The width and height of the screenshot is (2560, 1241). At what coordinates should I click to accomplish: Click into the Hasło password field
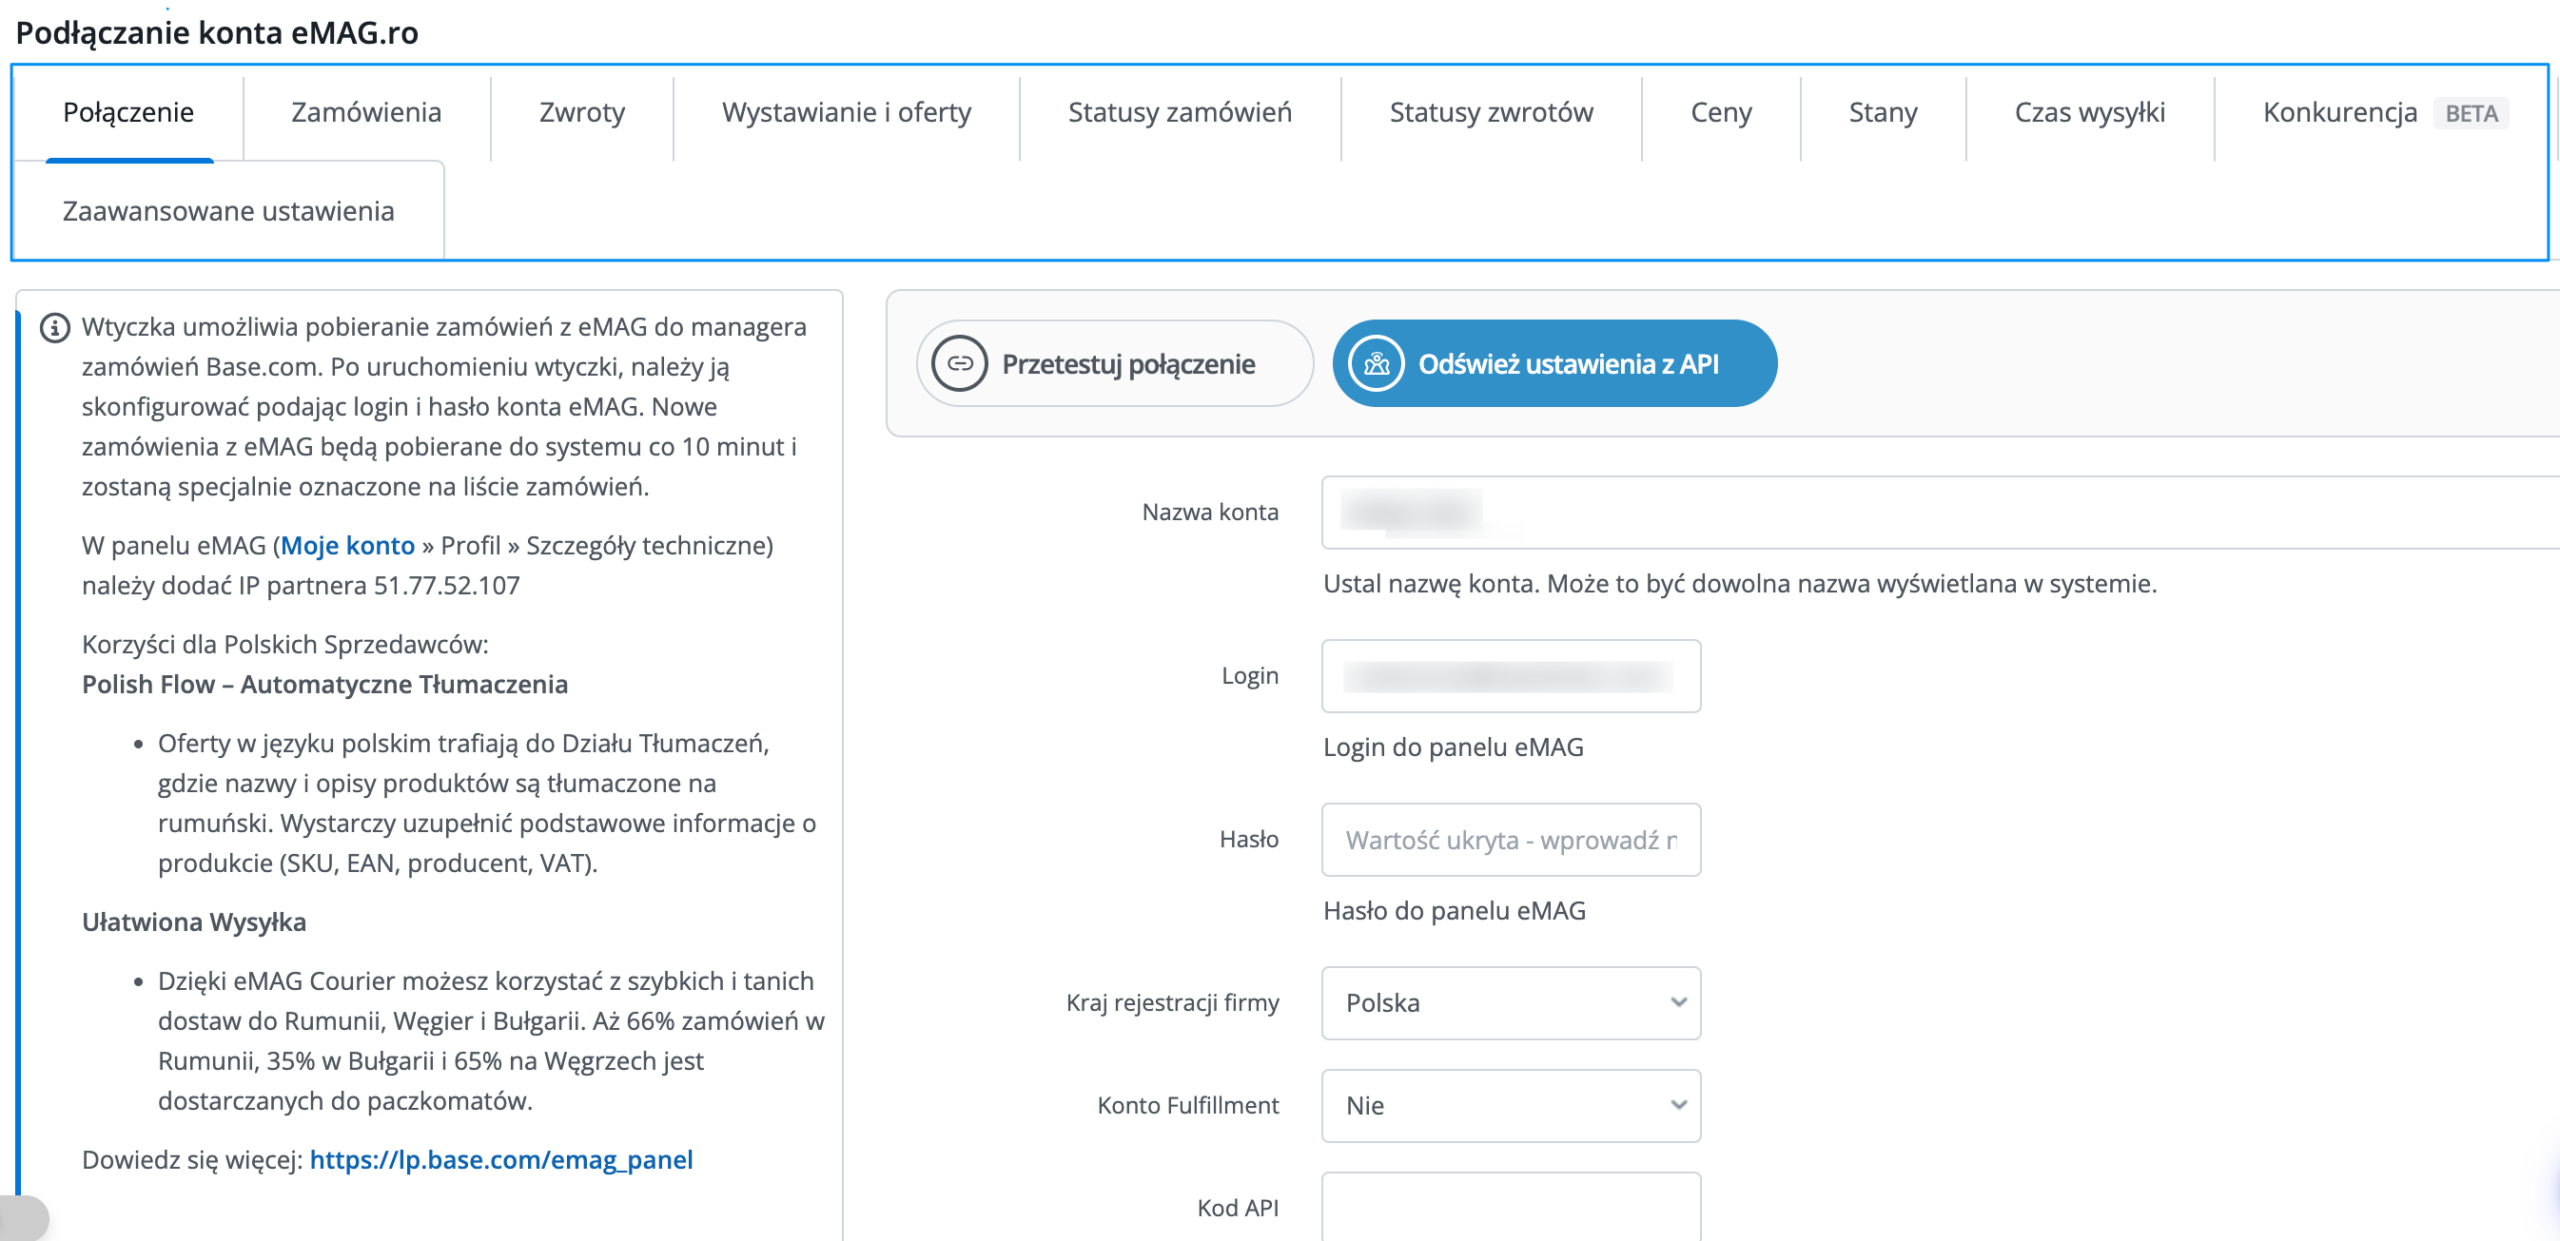click(1511, 840)
